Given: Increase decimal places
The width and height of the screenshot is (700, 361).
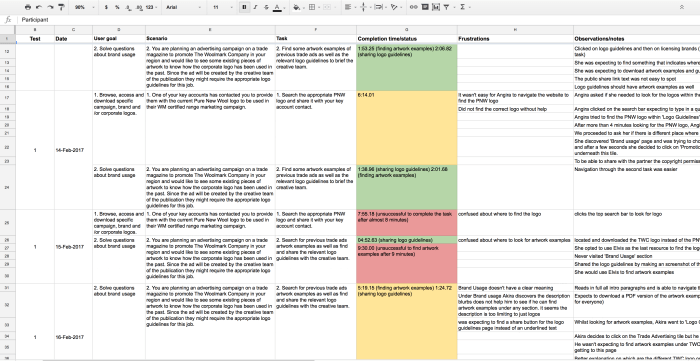Looking at the screenshot, I should 139,7.
